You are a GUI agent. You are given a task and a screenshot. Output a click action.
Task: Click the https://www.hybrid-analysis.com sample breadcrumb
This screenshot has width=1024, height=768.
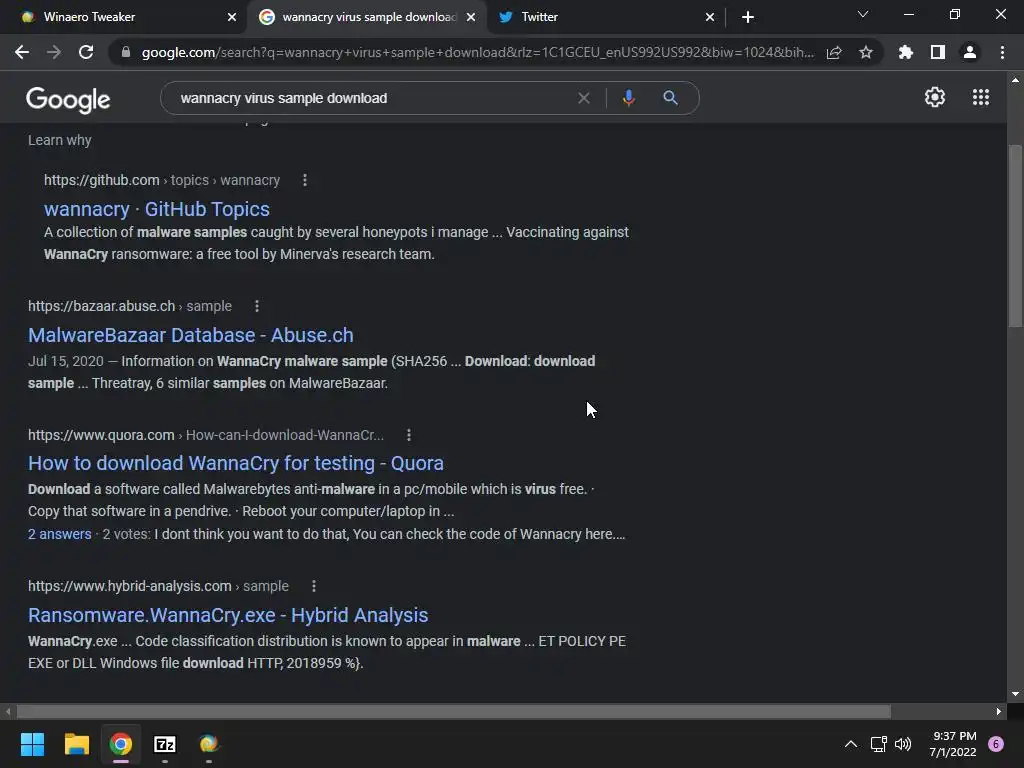158,586
